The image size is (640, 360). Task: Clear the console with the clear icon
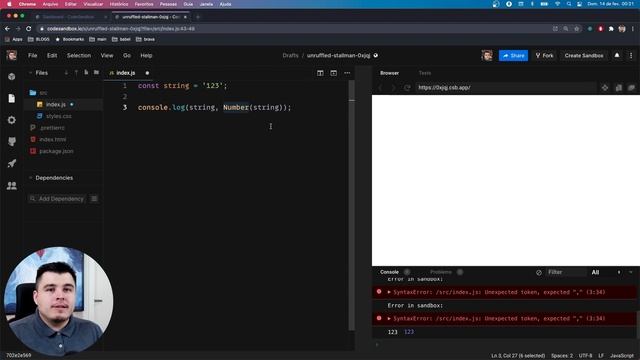click(x=538, y=272)
